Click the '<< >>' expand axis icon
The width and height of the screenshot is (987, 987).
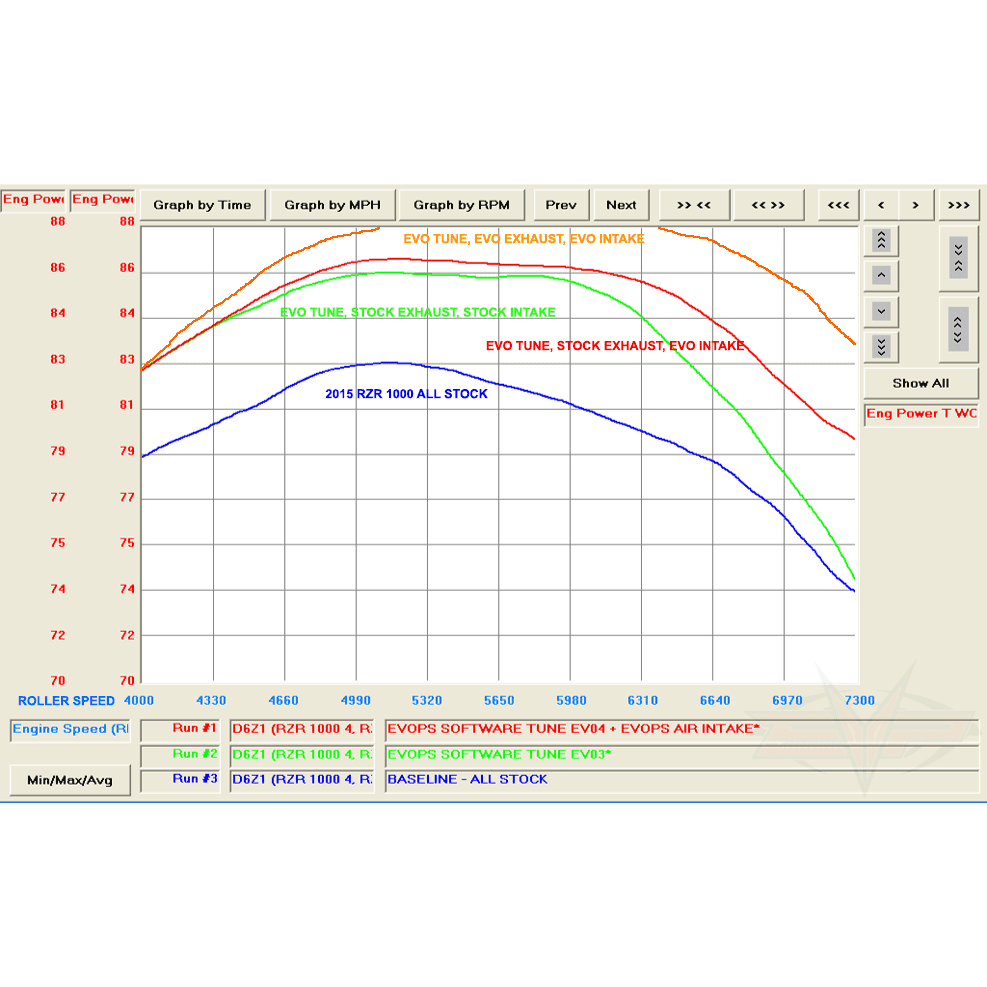769,204
